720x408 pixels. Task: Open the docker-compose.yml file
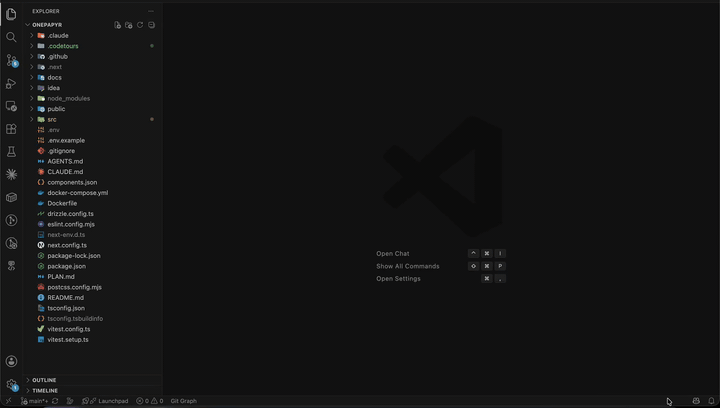point(92,193)
